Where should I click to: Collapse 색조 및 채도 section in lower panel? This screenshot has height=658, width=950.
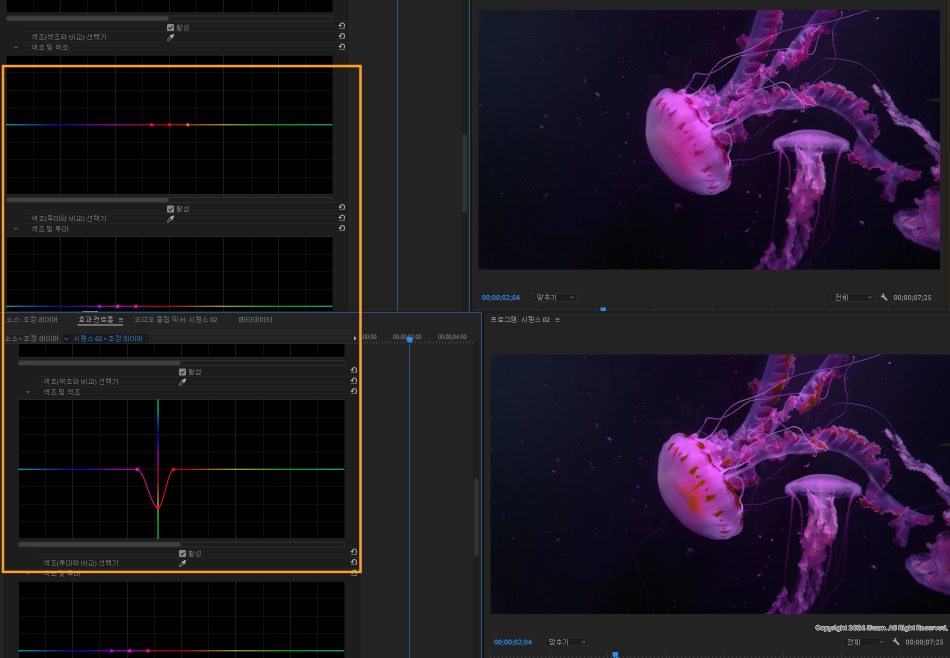coord(28,392)
